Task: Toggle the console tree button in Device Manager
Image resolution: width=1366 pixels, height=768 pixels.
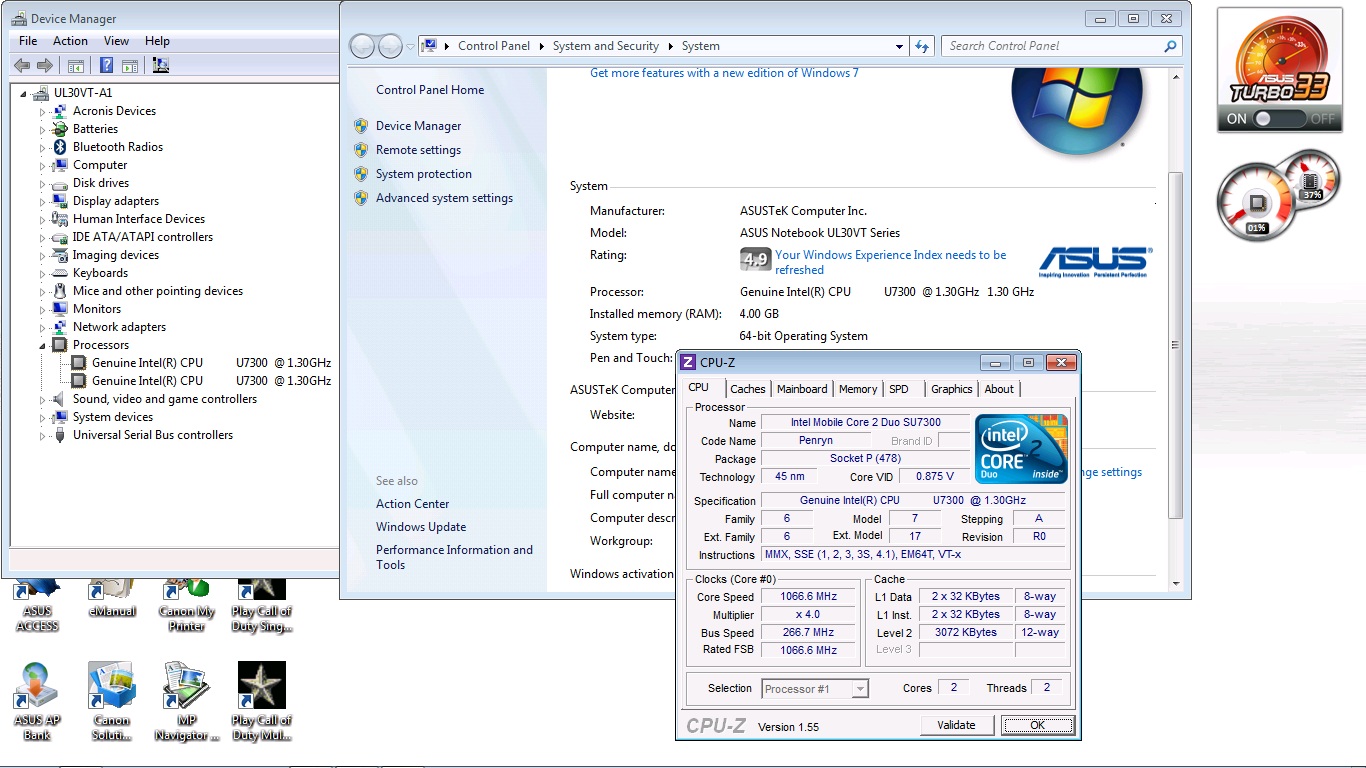Action: pos(75,66)
